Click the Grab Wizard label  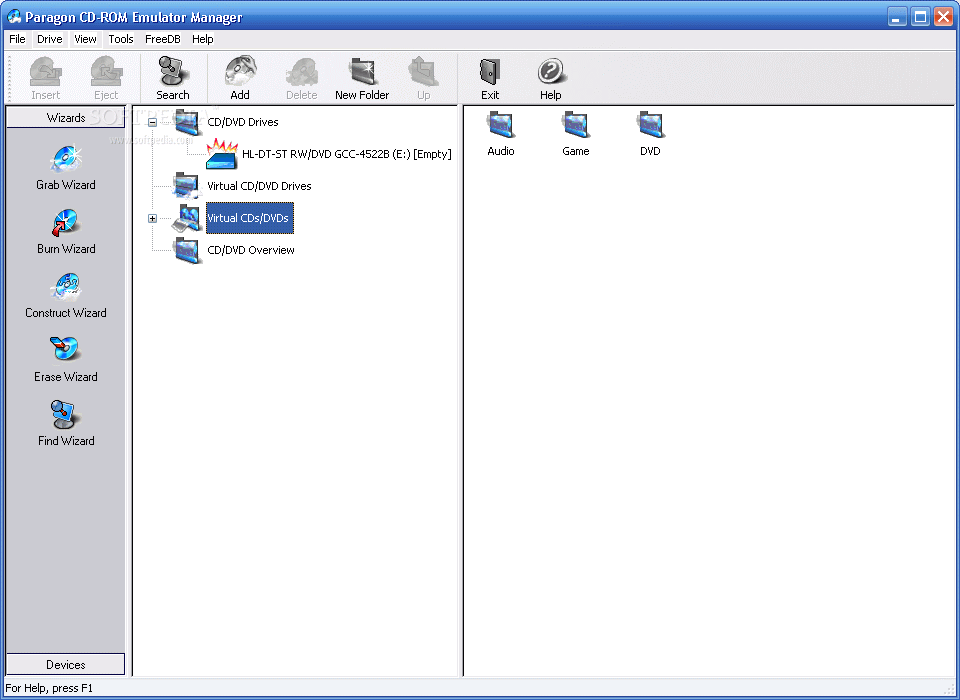coord(66,185)
